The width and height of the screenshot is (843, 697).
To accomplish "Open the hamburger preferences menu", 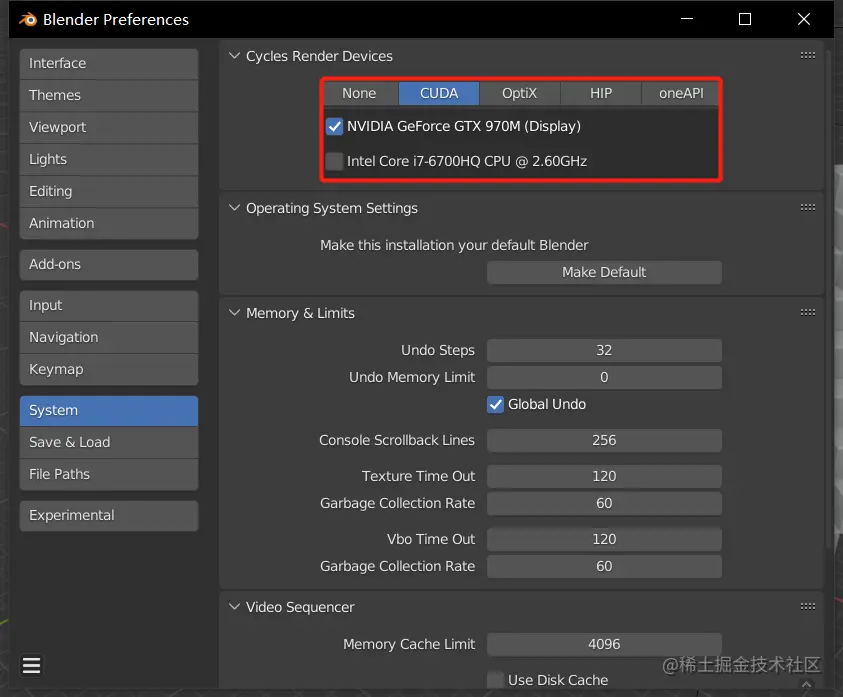I will [x=32, y=665].
